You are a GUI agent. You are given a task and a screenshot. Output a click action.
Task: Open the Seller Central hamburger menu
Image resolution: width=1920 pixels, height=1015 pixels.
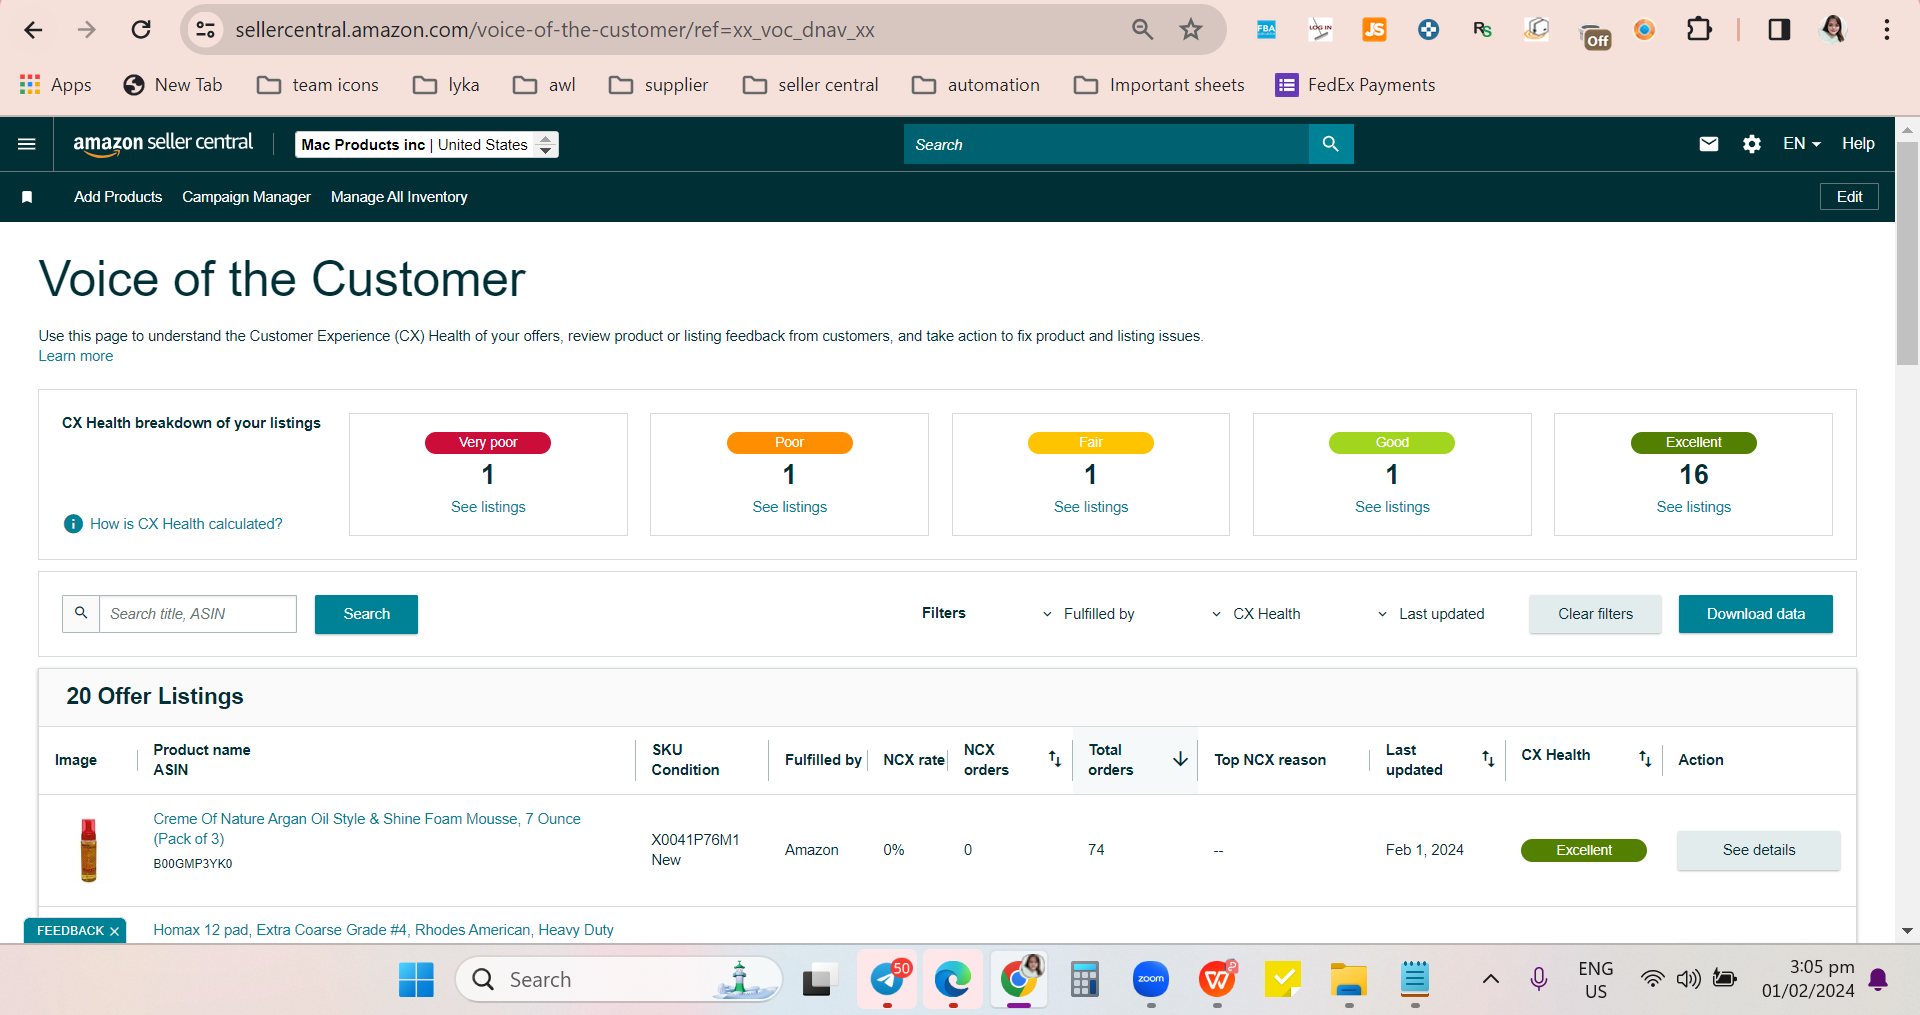27,144
